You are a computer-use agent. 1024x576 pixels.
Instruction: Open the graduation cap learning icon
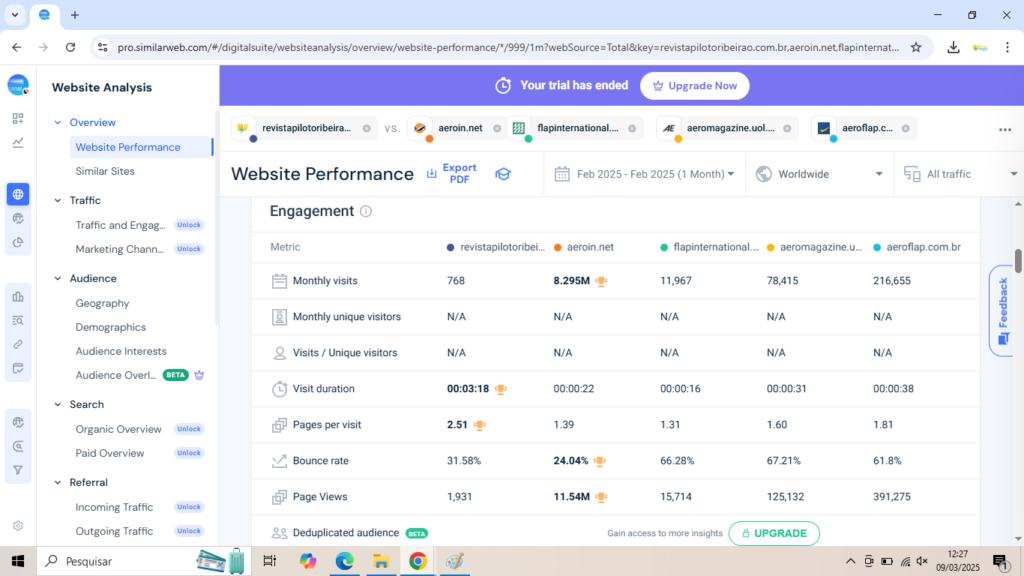[x=503, y=174]
